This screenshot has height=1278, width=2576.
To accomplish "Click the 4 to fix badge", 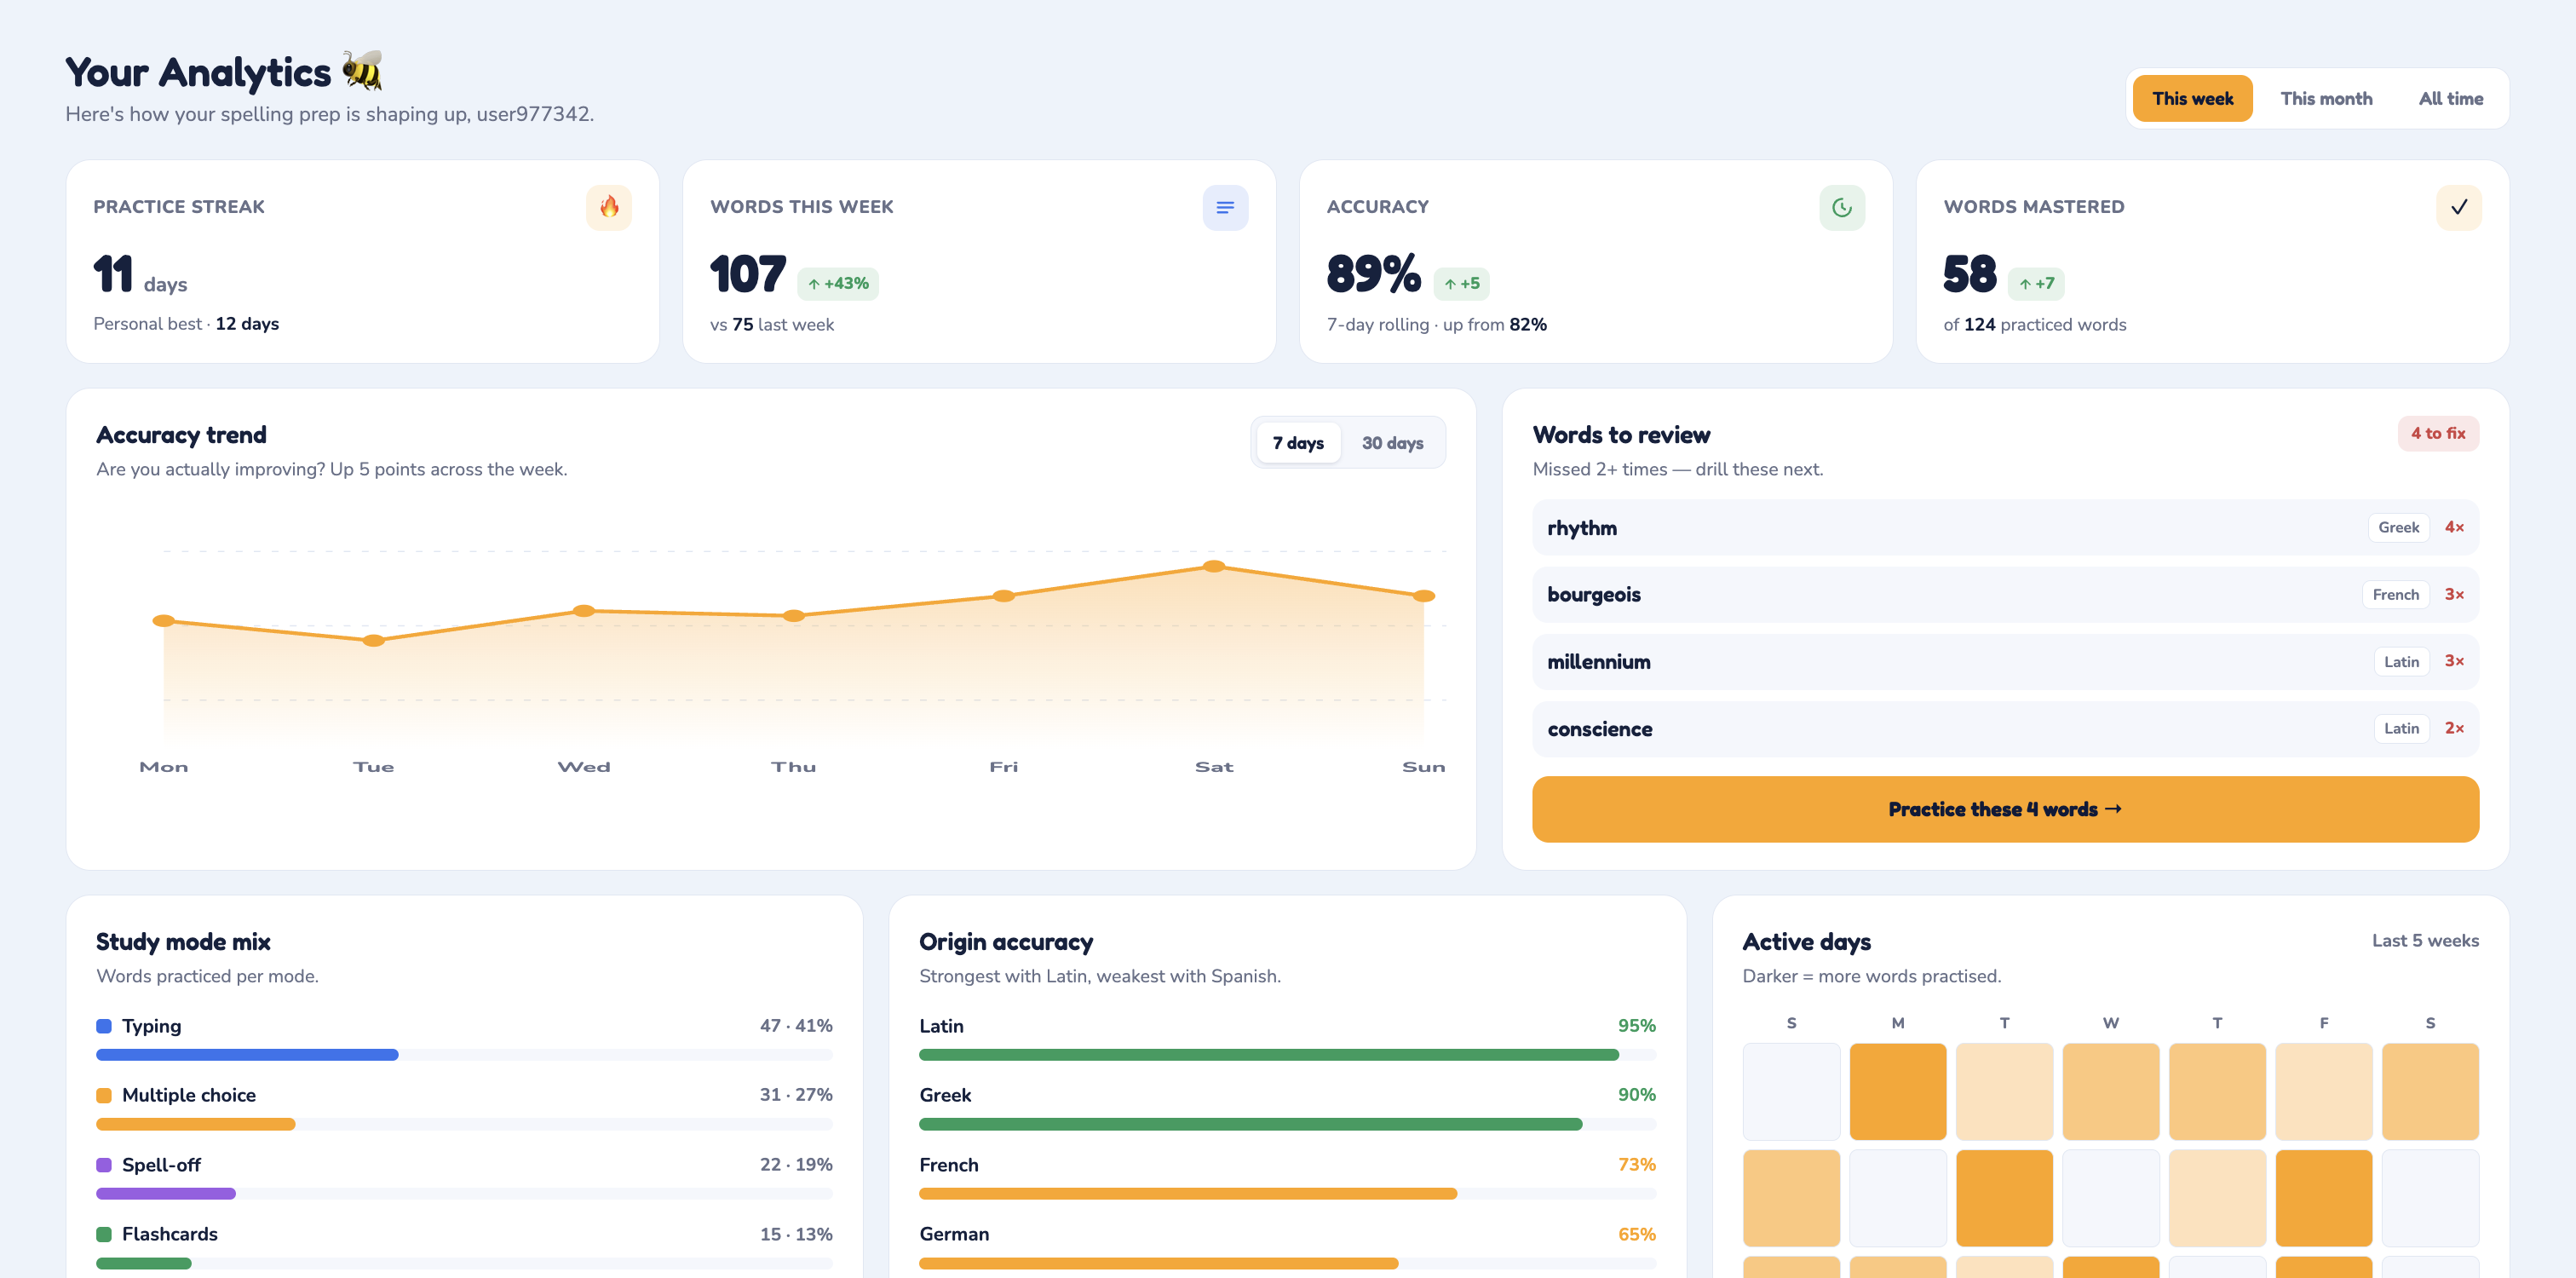I will (2438, 433).
